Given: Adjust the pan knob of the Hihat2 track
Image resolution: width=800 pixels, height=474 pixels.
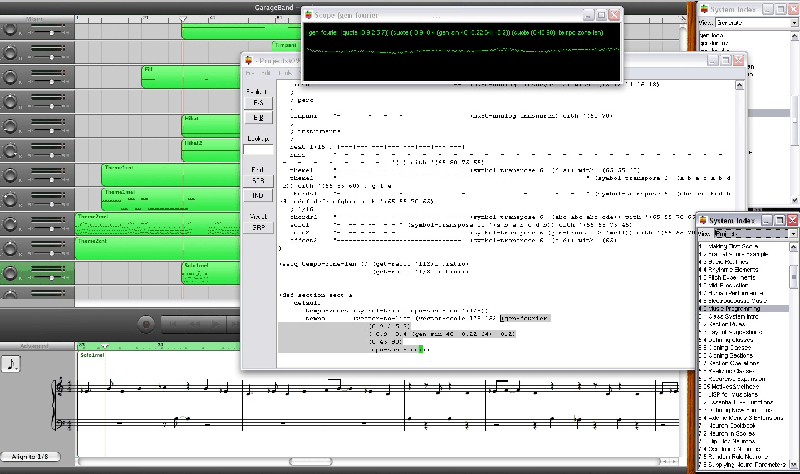Looking at the screenshot, I should pos(9,151).
